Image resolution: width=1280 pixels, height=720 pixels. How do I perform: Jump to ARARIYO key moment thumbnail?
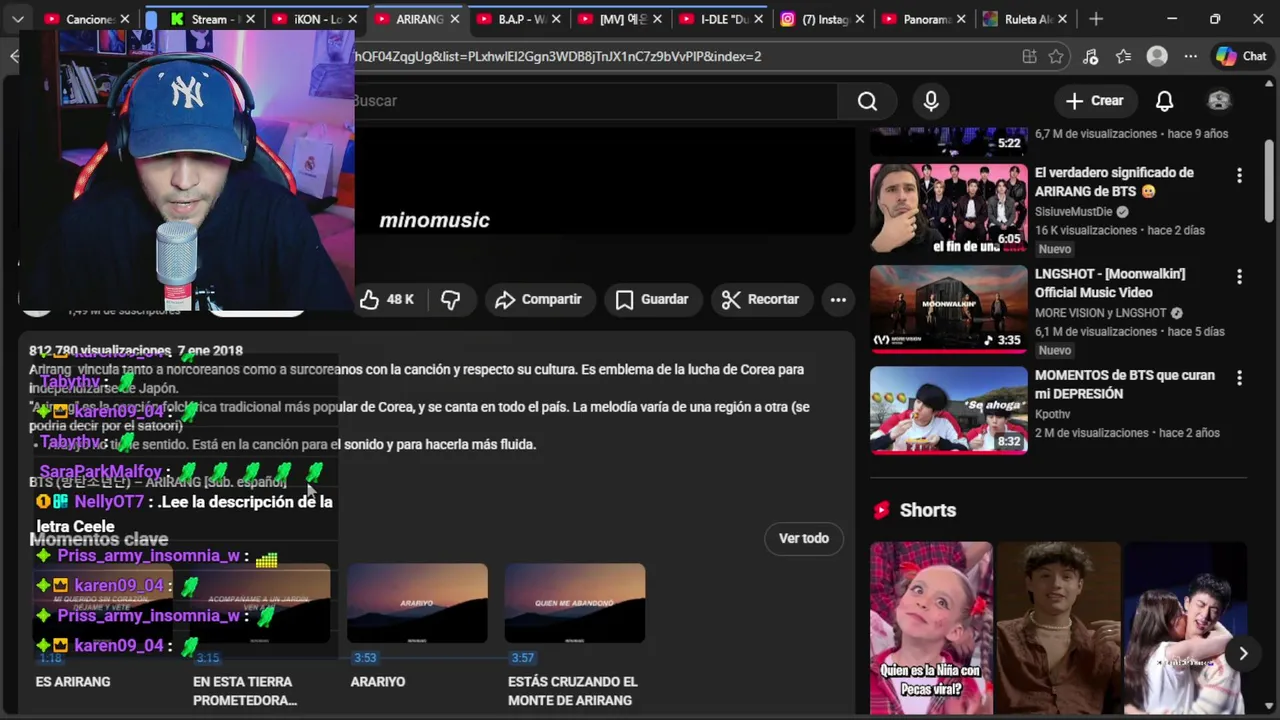417,603
